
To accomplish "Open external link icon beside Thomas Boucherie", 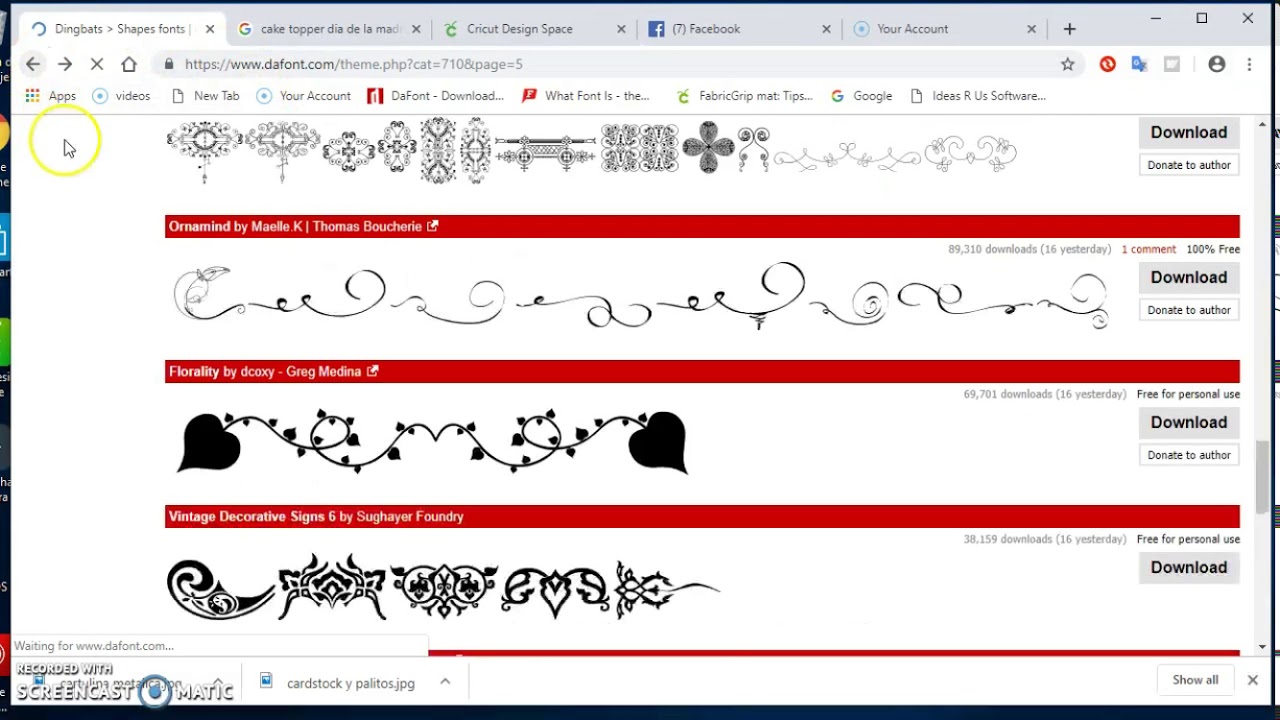I will coord(433,226).
